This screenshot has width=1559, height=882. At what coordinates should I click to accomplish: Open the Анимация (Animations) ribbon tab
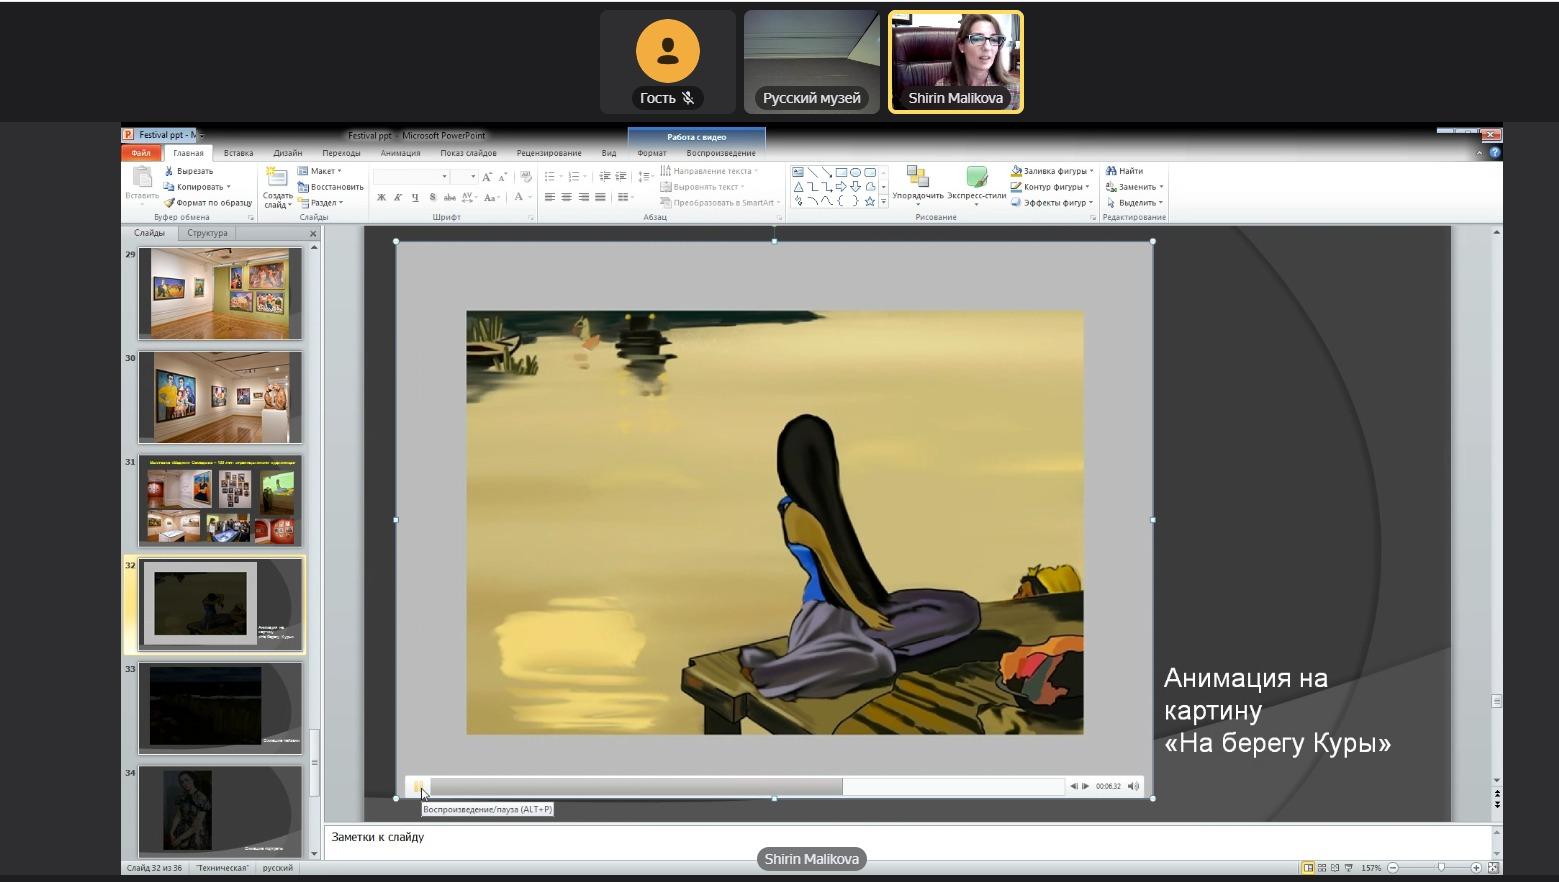(x=400, y=153)
